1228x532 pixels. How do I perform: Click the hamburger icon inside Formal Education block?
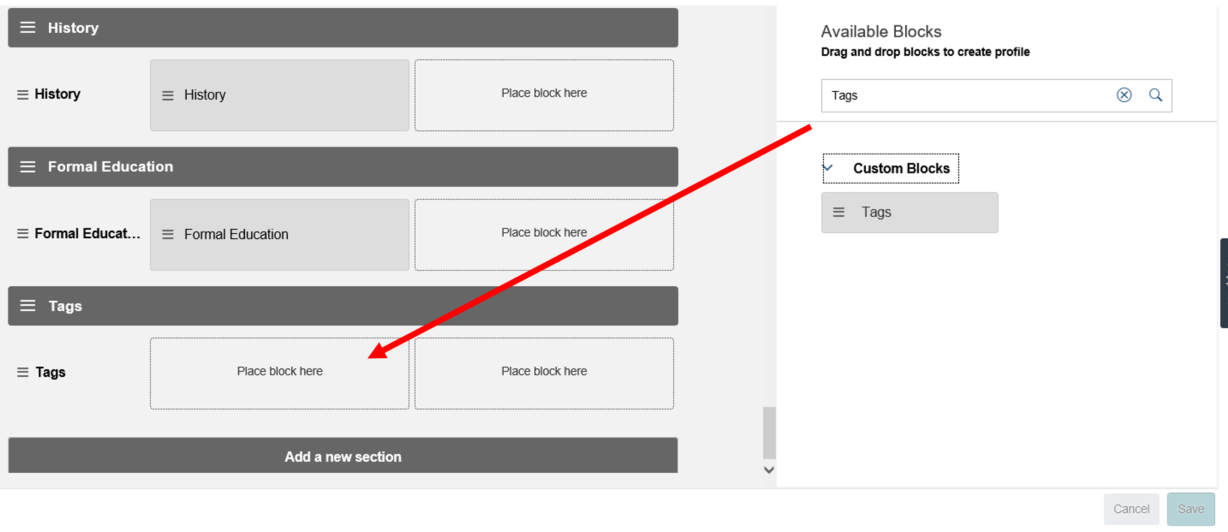[x=168, y=234]
